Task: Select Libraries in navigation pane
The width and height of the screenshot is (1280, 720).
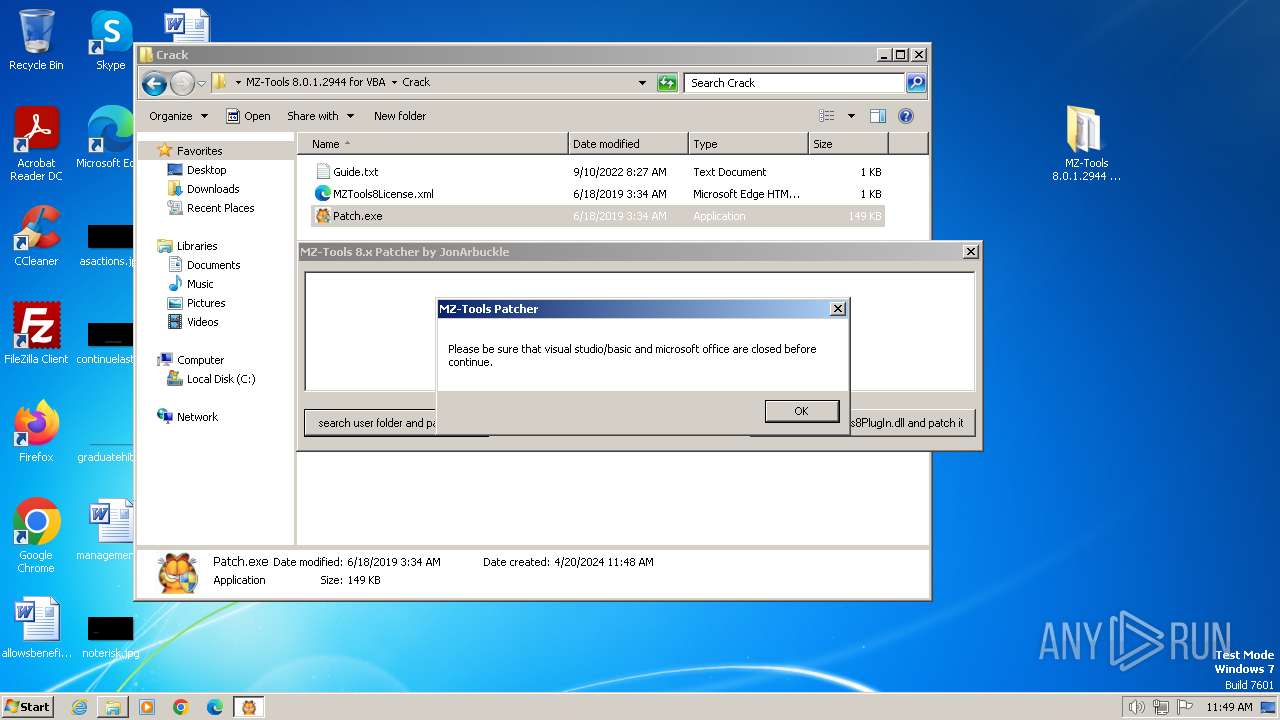Action: pos(197,246)
